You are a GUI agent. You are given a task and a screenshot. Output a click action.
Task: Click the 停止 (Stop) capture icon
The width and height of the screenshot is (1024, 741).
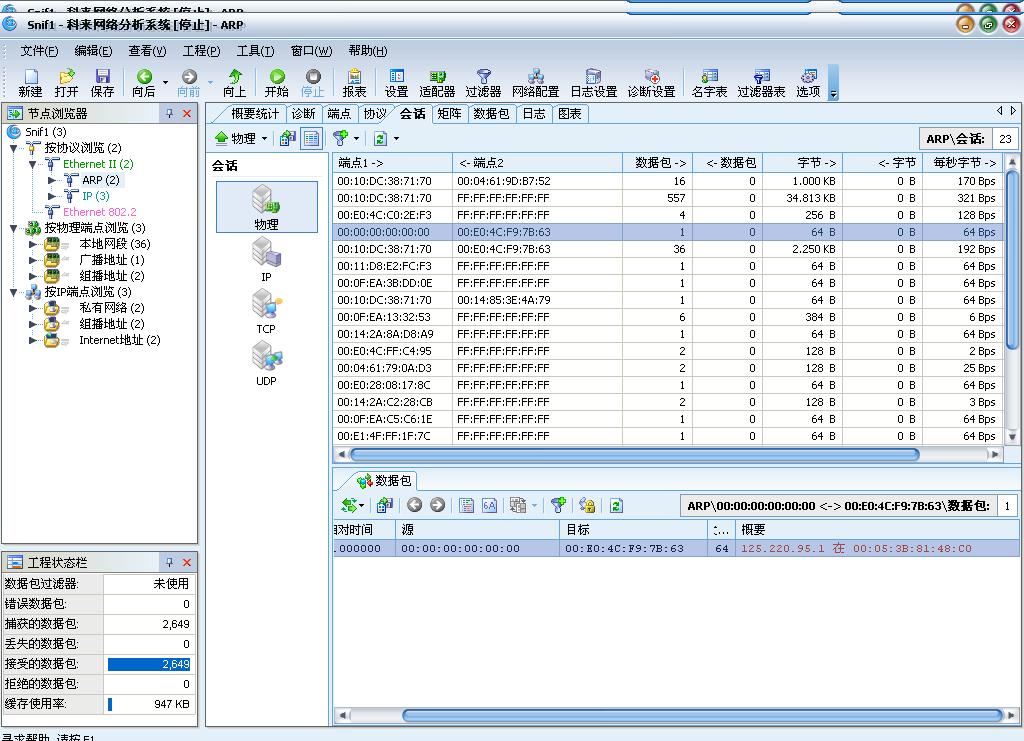[x=313, y=82]
